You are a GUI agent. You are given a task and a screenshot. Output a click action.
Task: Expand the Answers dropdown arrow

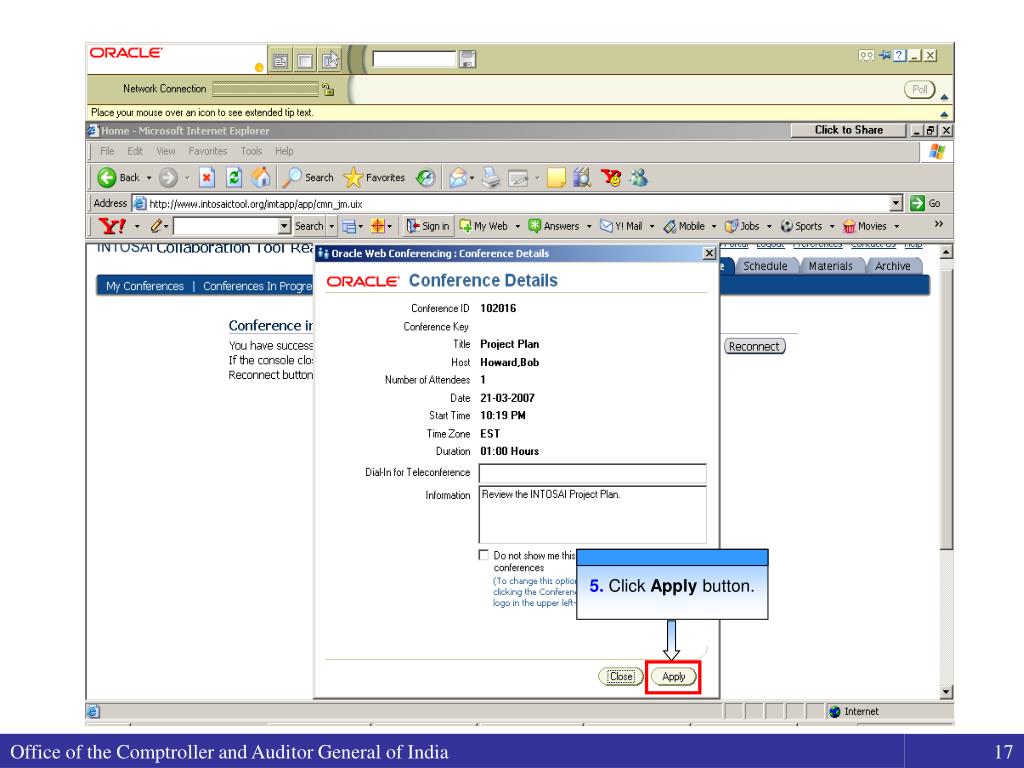pyautogui.click(x=588, y=227)
